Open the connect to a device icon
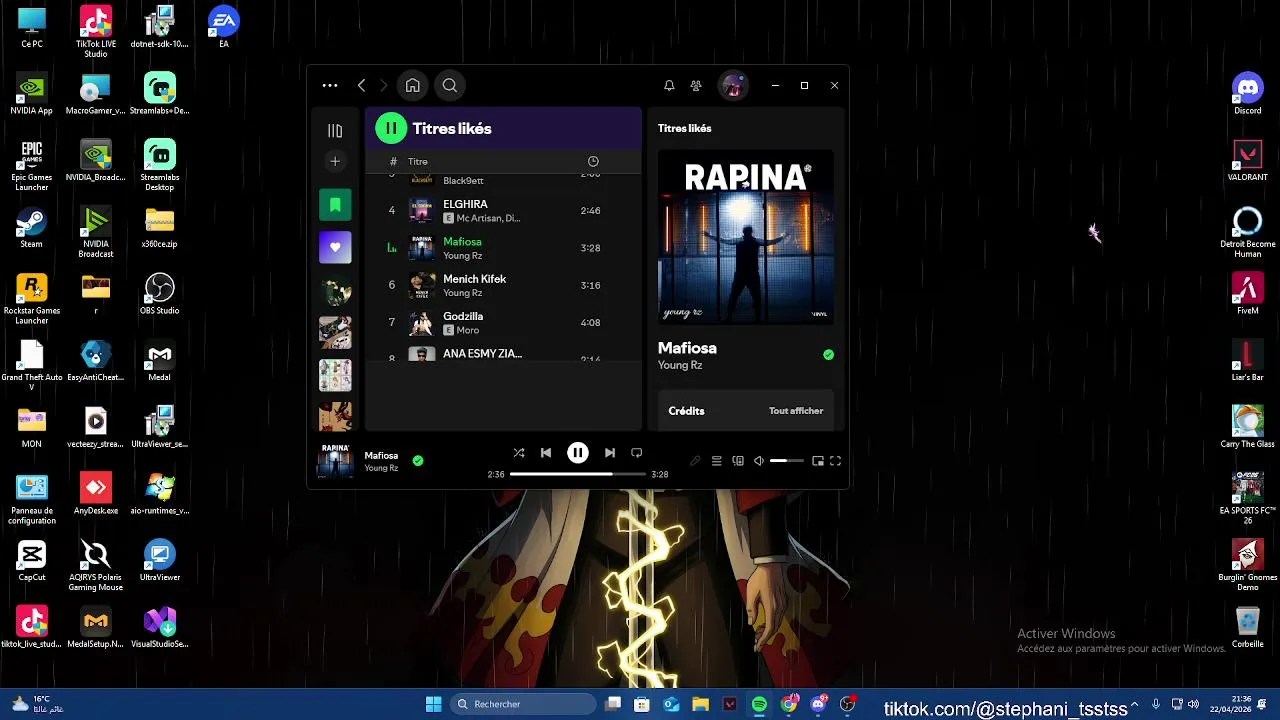This screenshot has height=720, width=1280. click(738, 461)
